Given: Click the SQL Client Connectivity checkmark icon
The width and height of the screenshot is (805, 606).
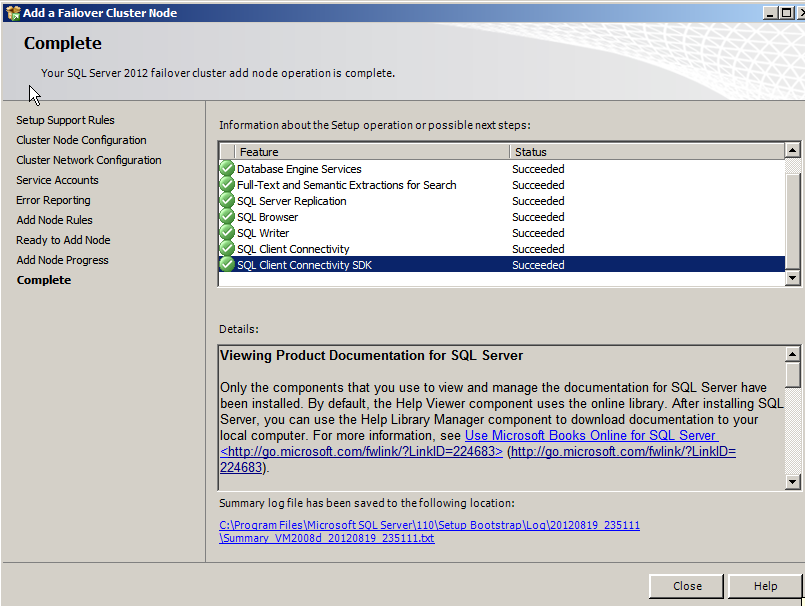Looking at the screenshot, I should 226,248.
